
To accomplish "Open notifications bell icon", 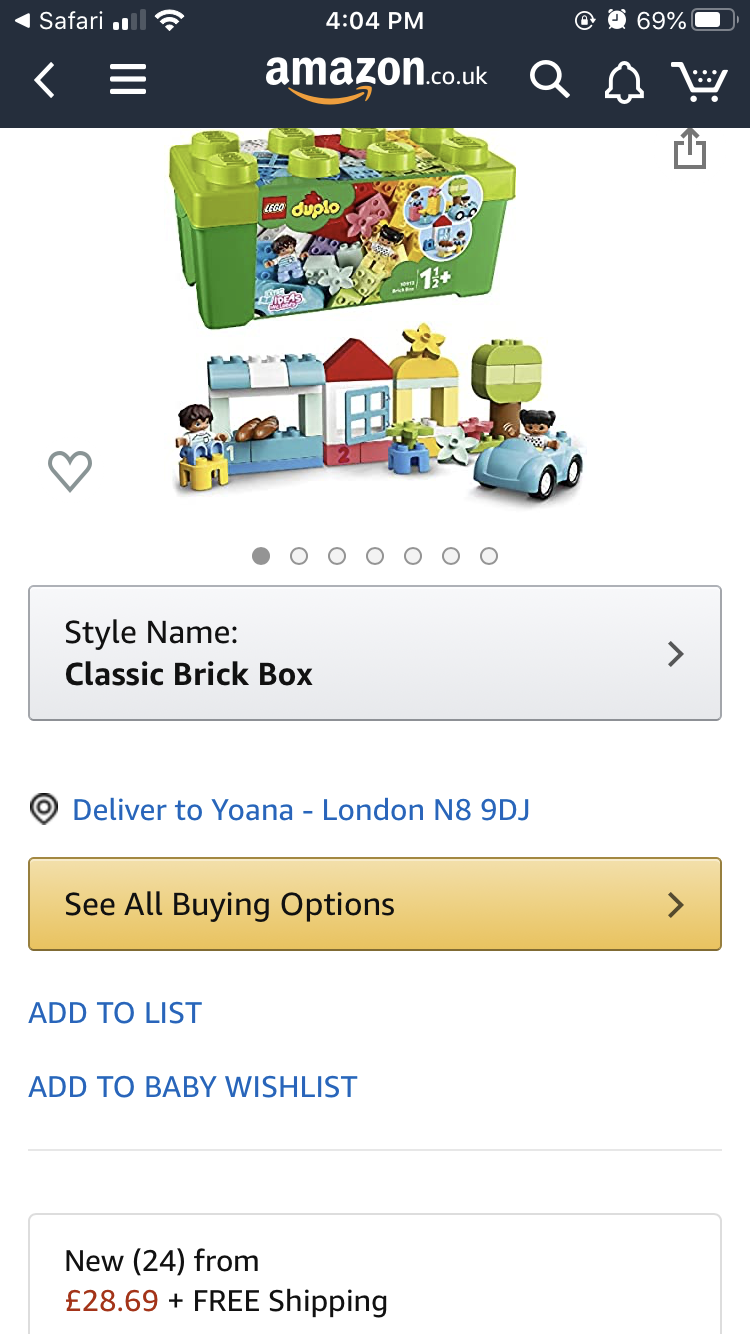I will 624,81.
